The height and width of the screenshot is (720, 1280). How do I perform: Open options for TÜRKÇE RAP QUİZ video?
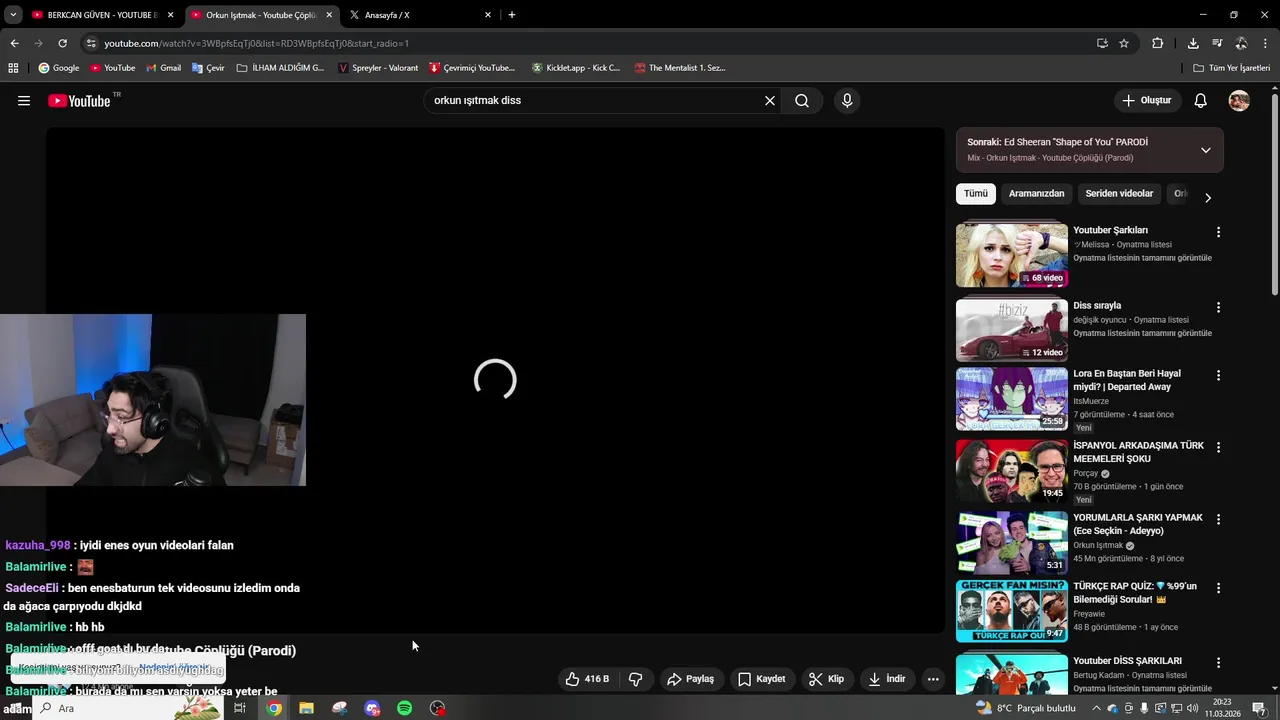click(x=1218, y=588)
